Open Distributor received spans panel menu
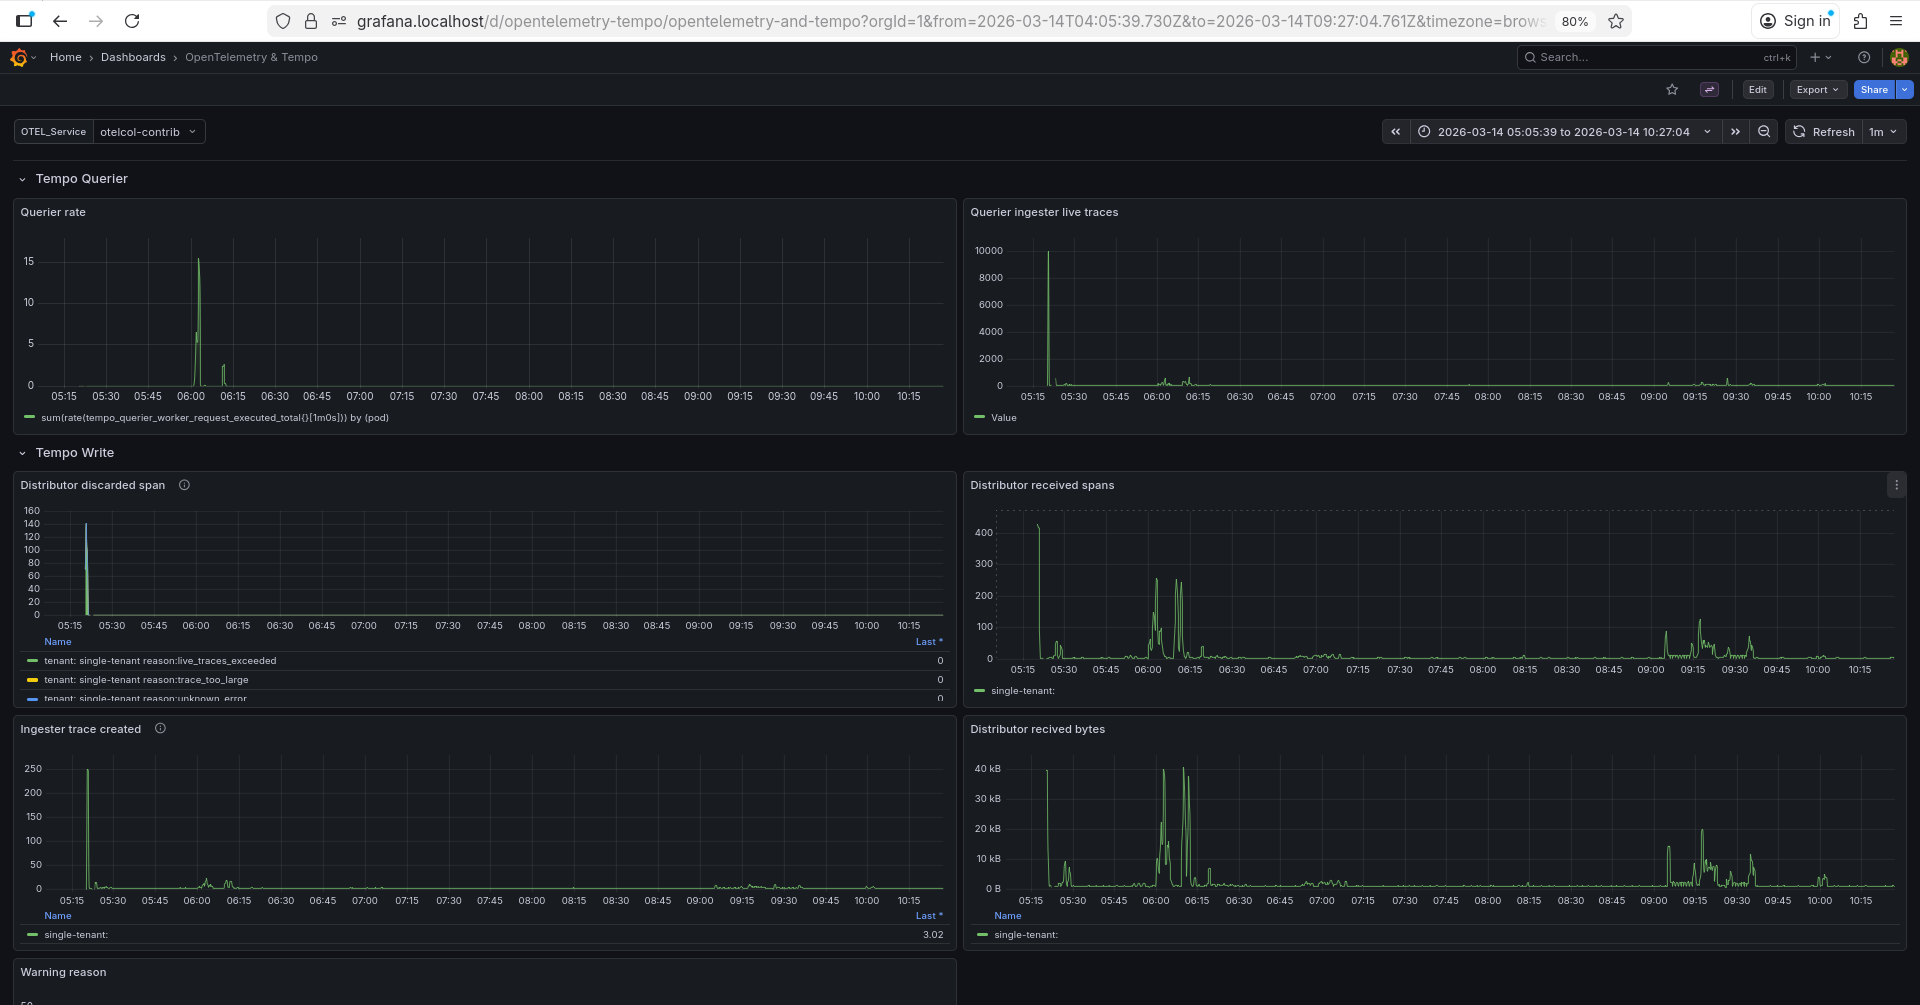Screen dimensions: 1920x1005 1896,485
